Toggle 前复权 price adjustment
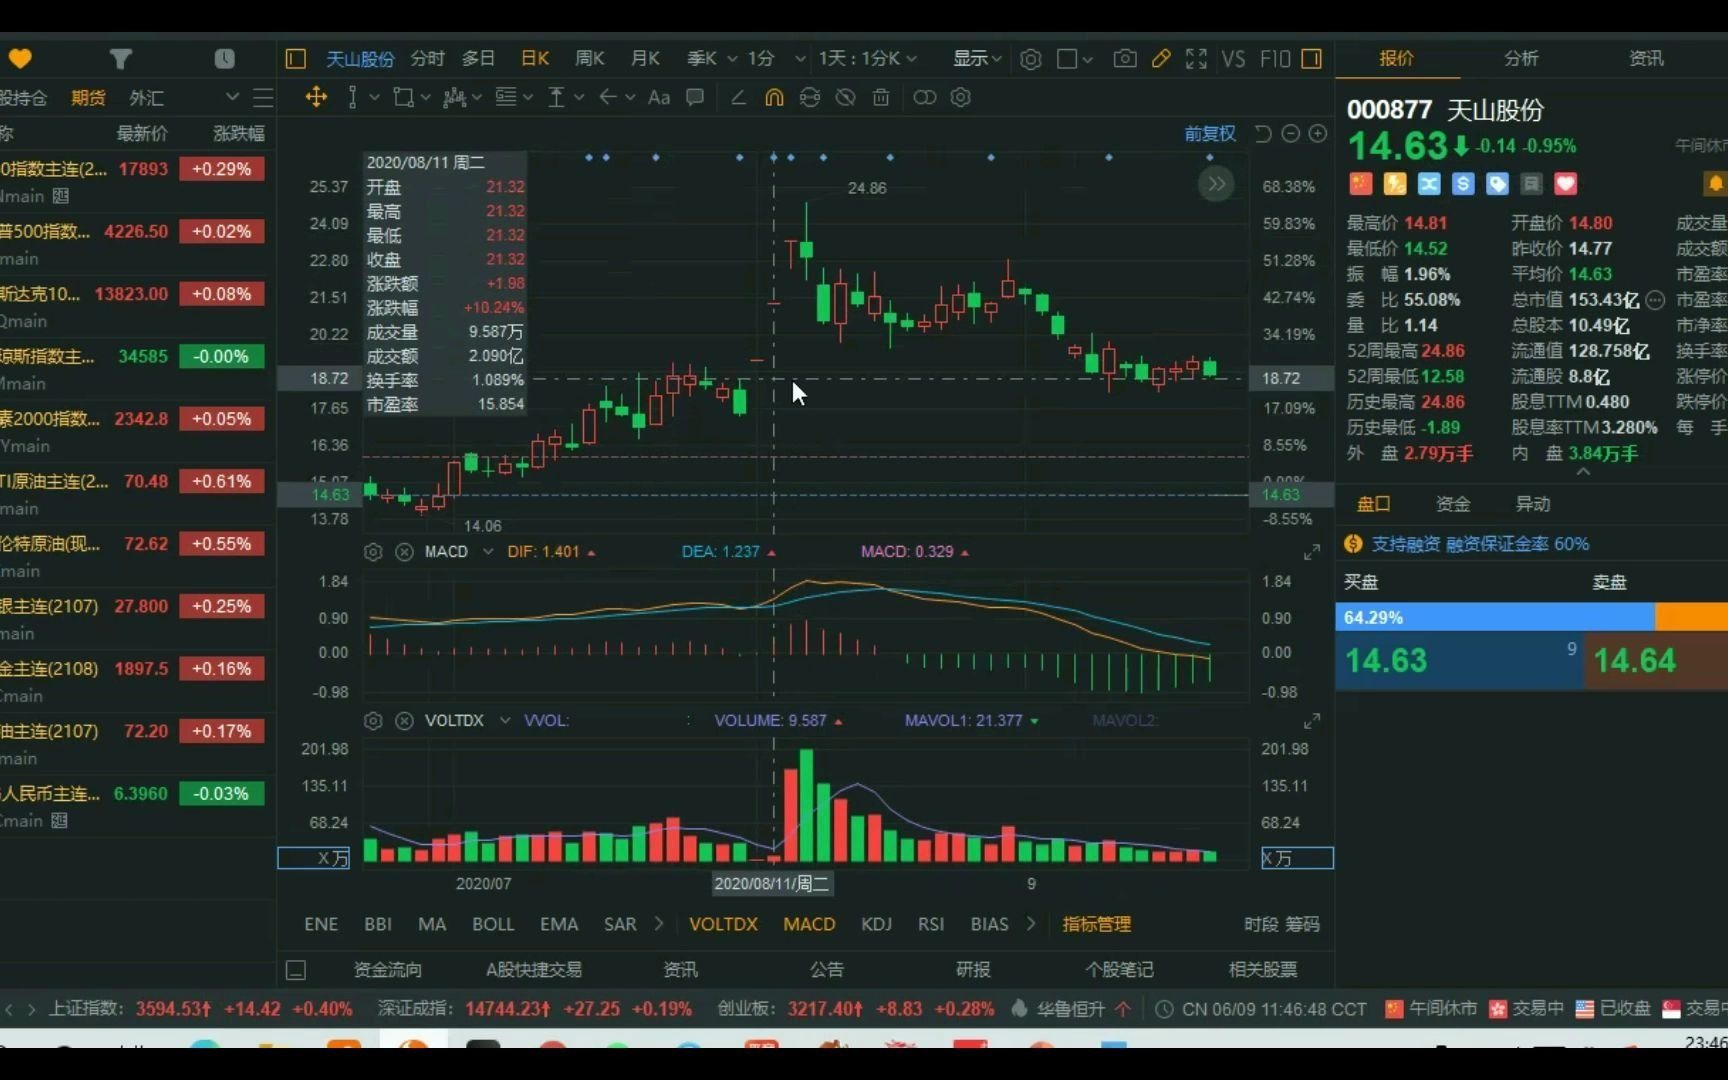Viewport: 1728px width, 1080px height. pos(1210,134)
